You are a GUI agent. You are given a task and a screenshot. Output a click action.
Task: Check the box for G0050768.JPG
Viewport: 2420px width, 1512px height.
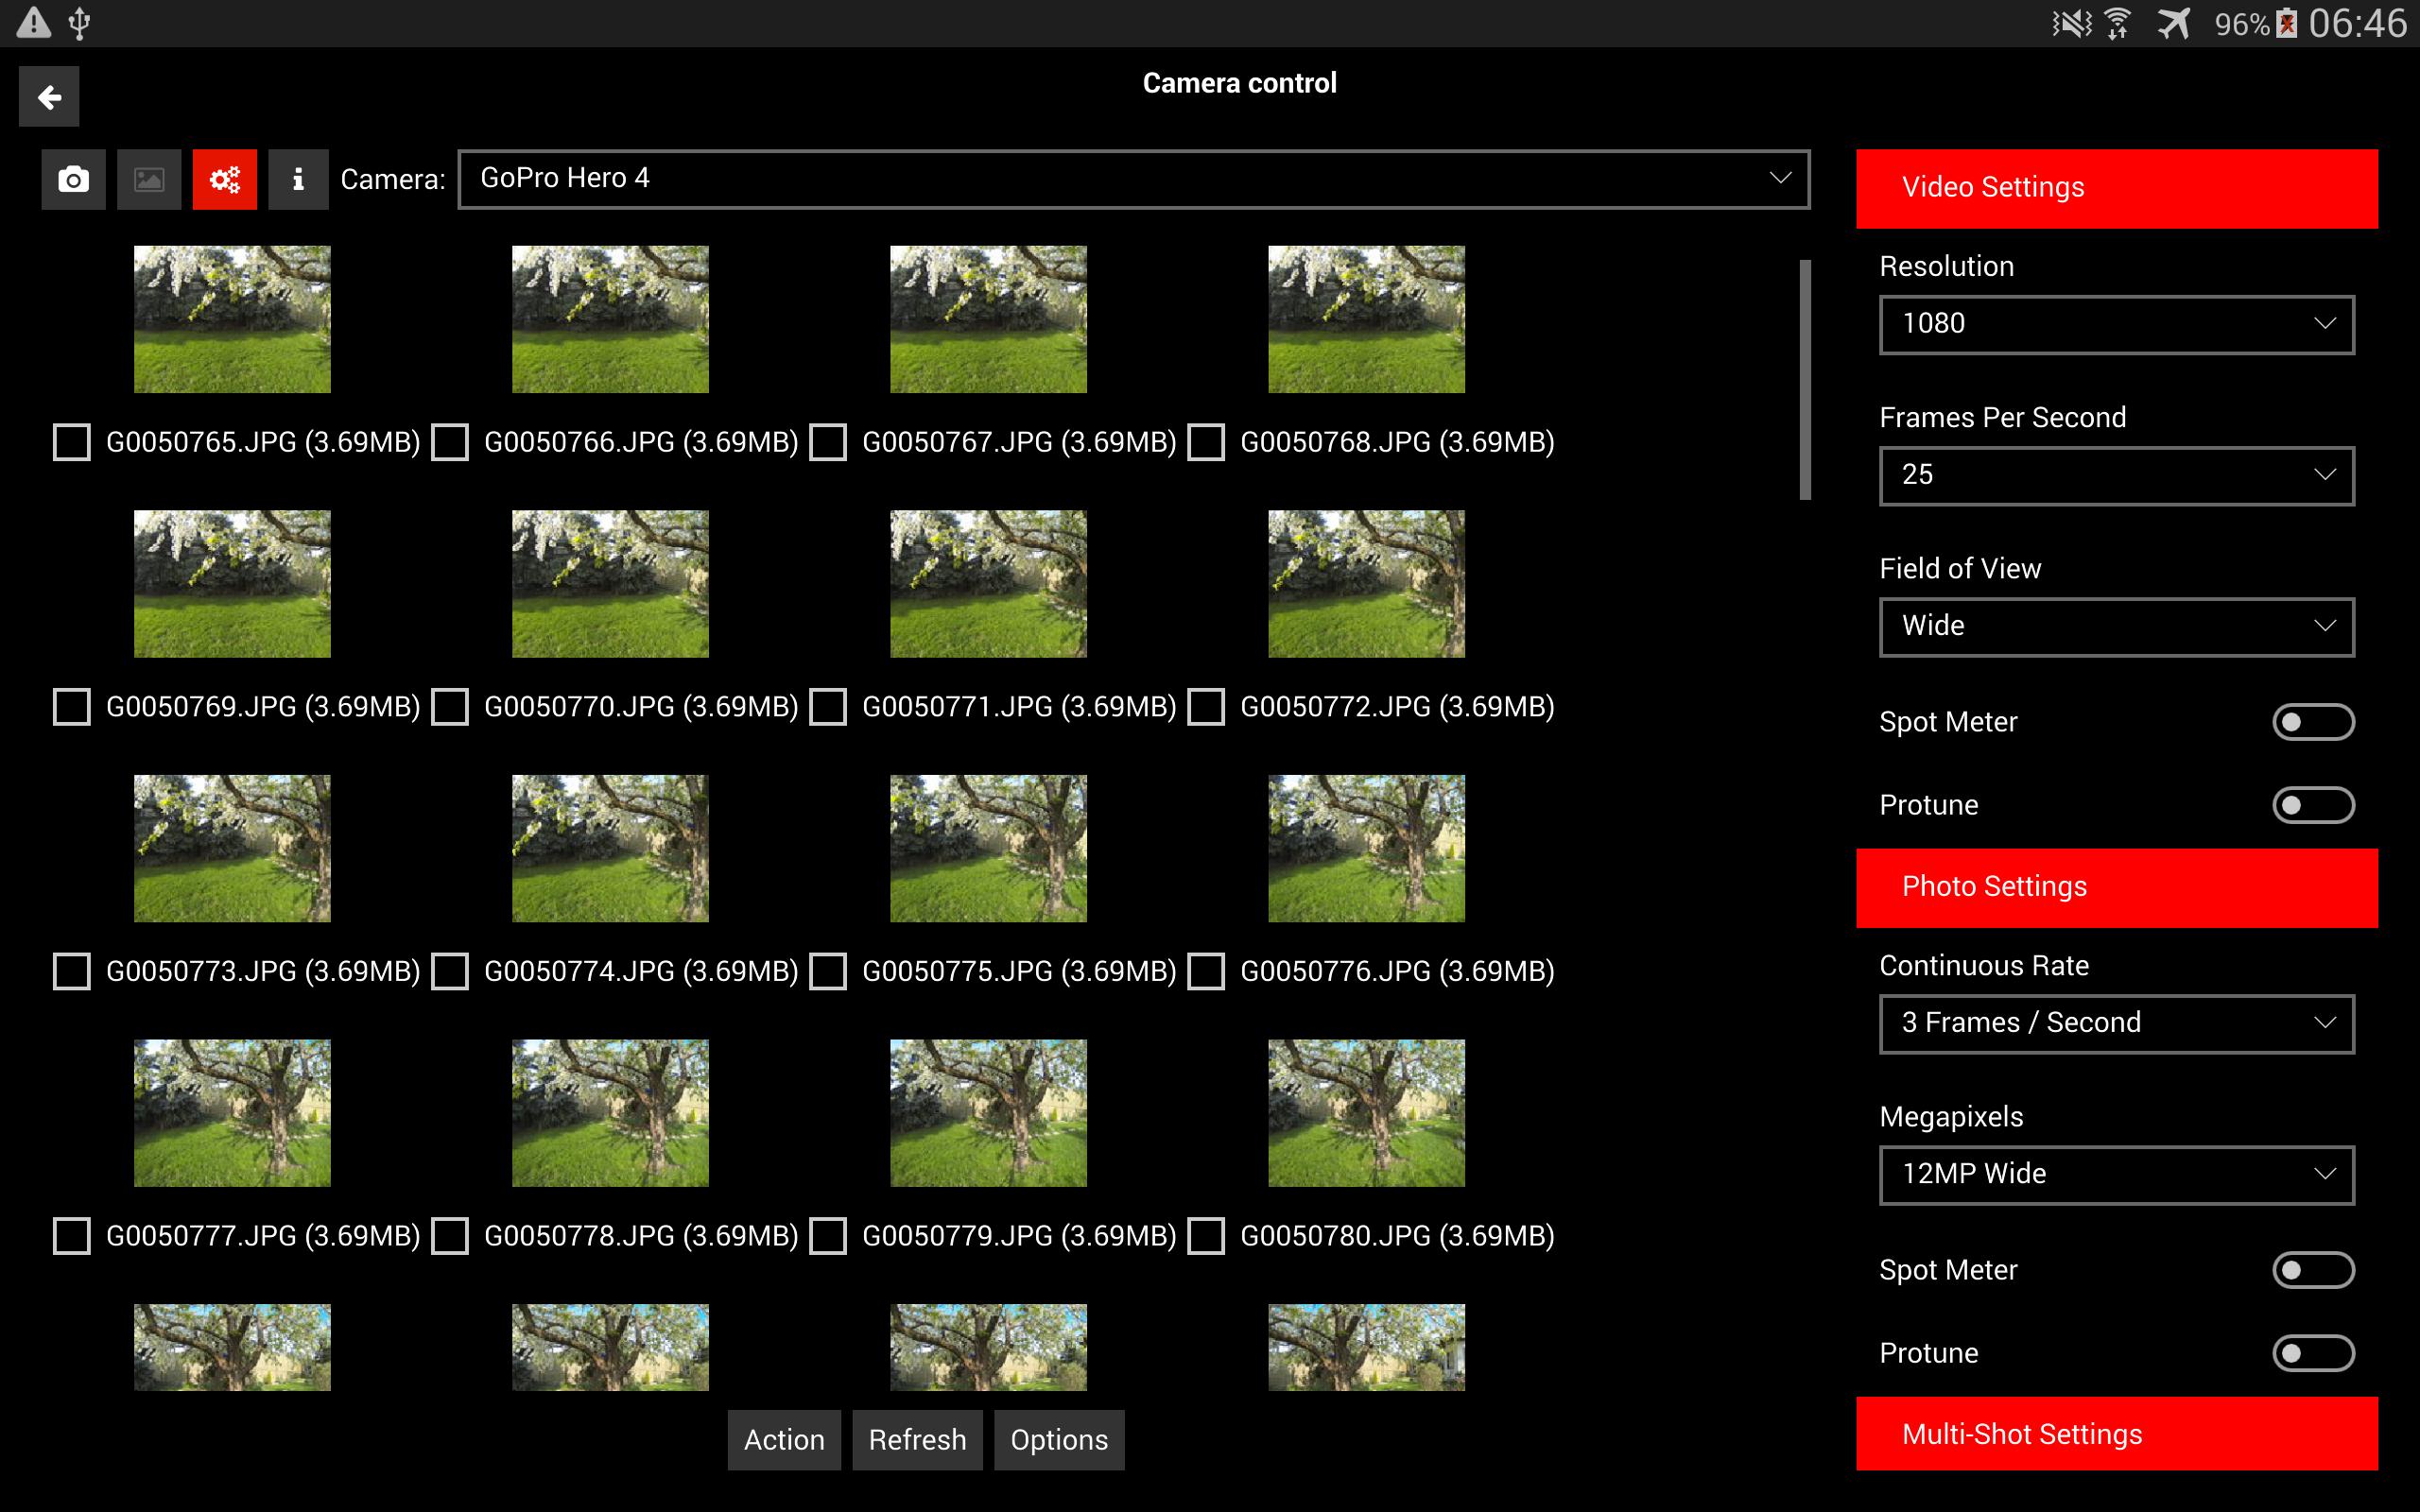click(1206, 442)
